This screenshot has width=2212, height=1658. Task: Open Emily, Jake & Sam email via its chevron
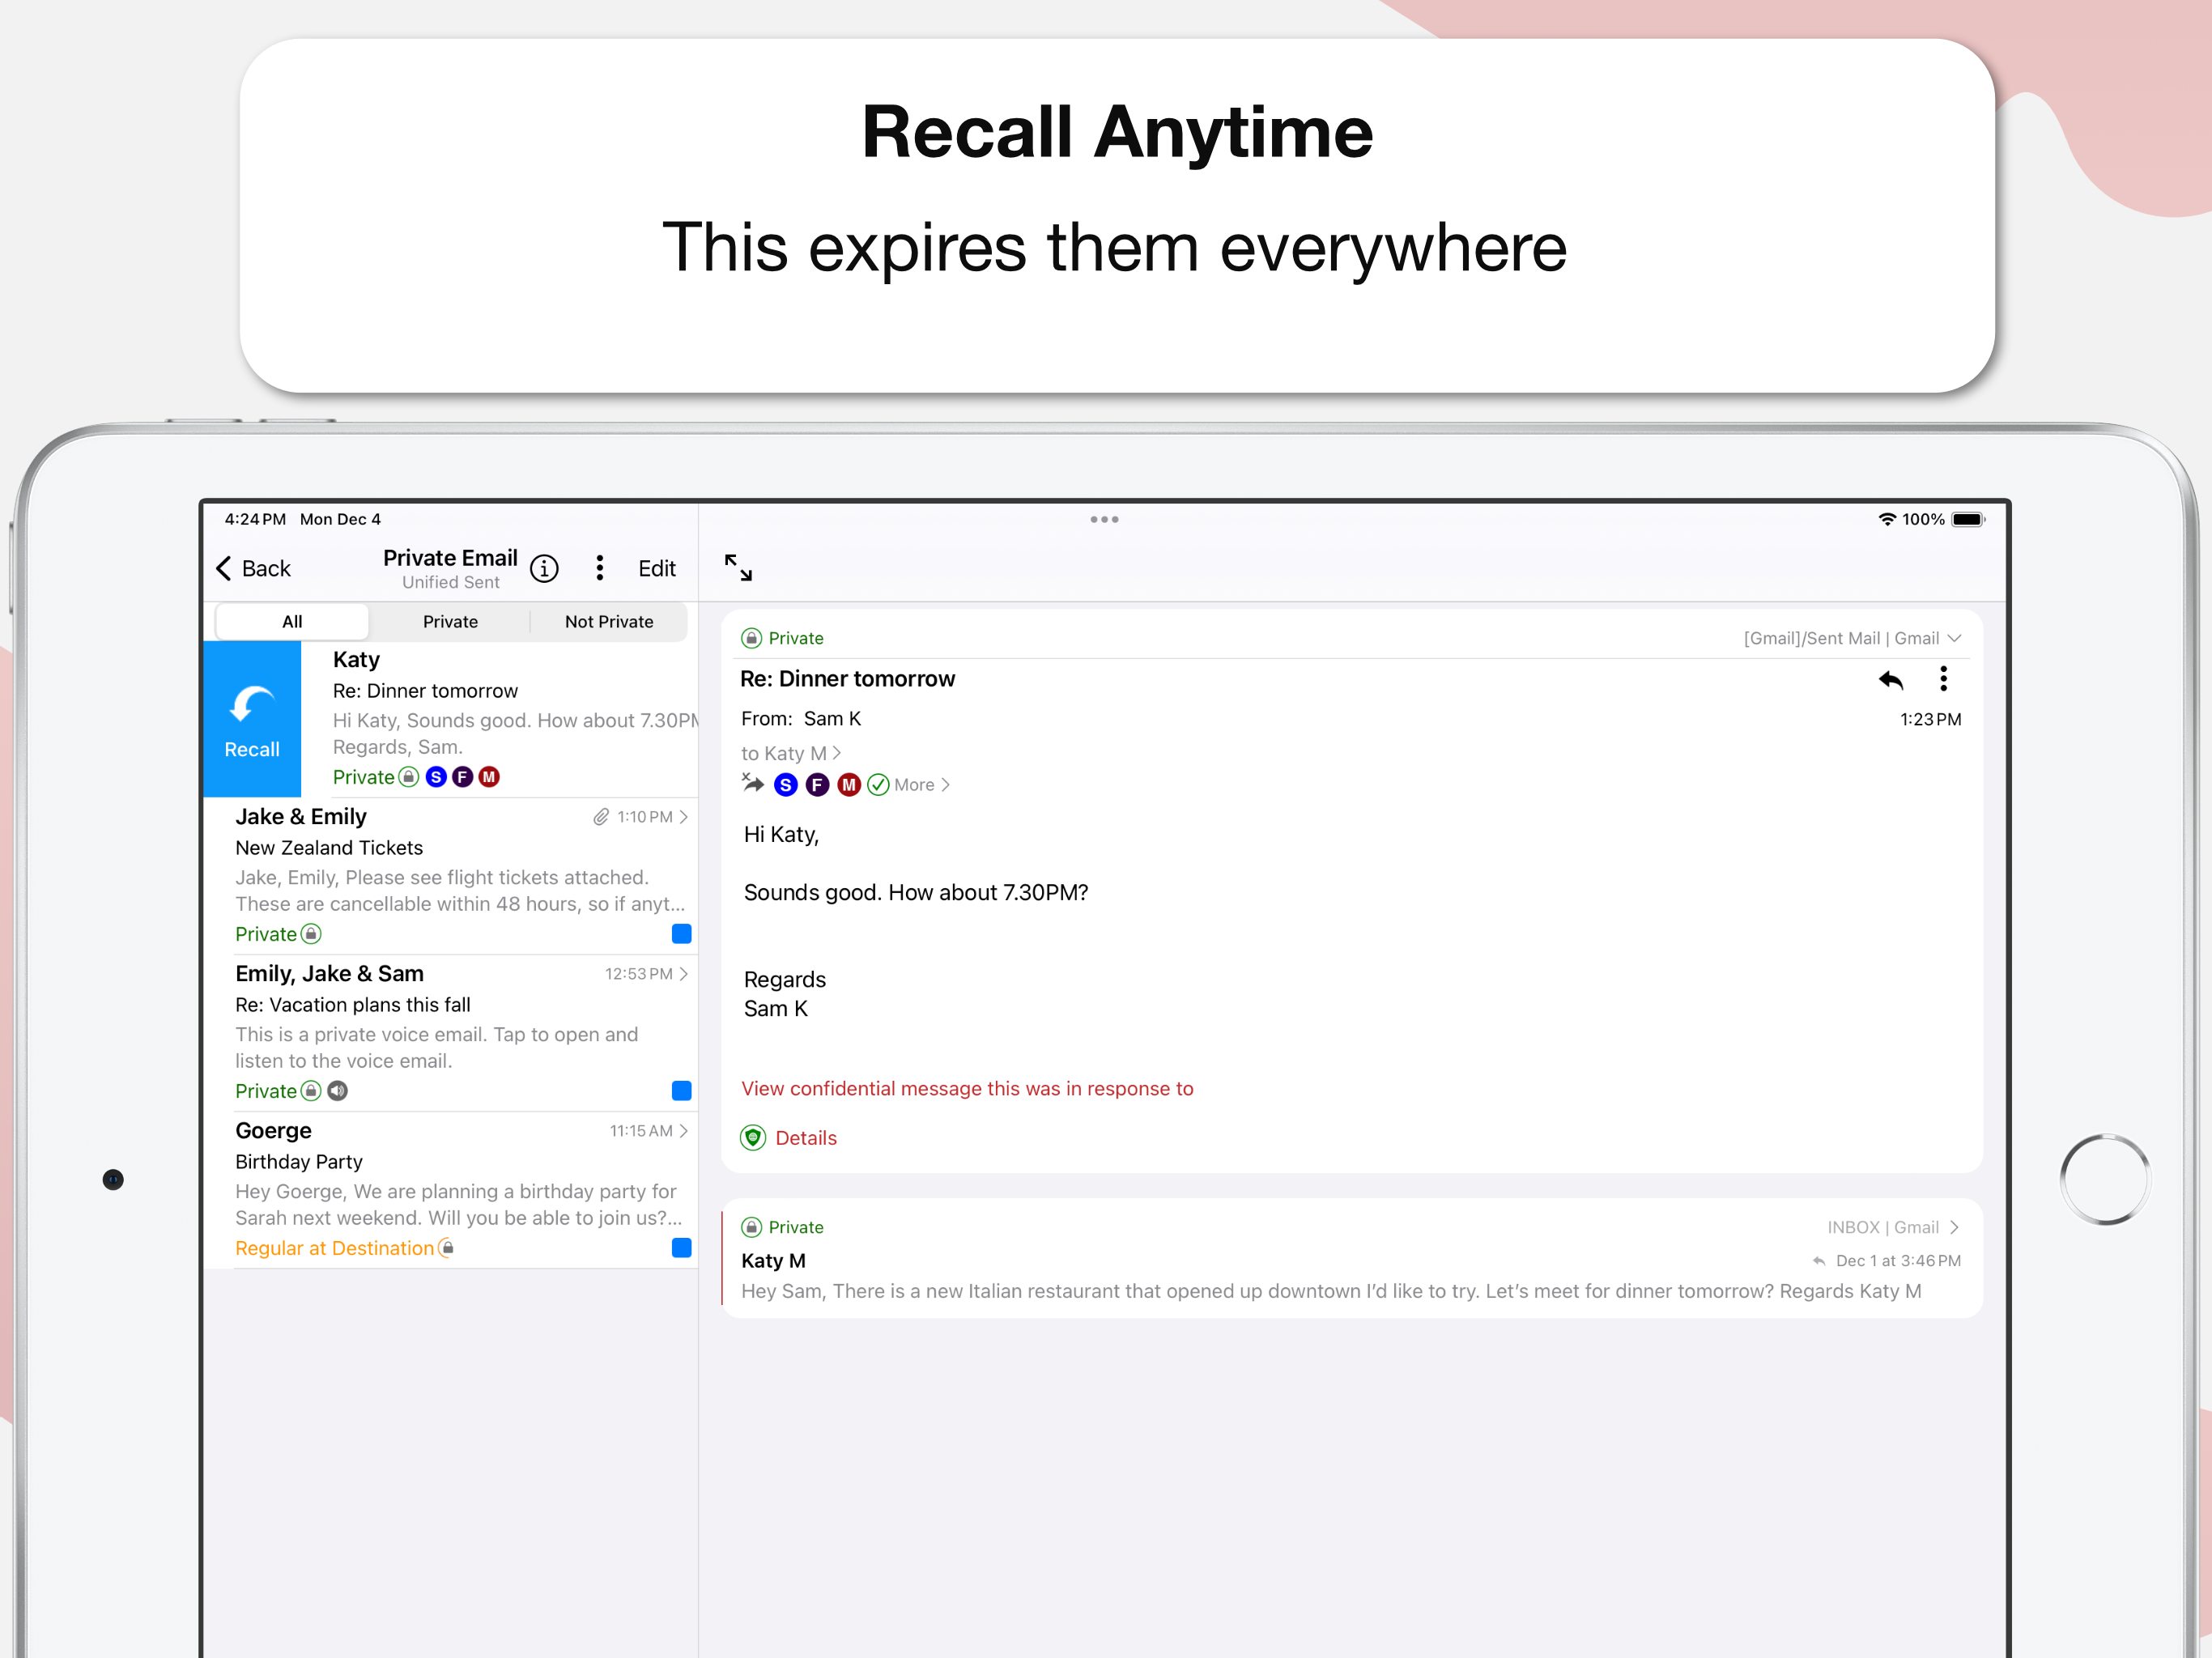coord(684,974)
